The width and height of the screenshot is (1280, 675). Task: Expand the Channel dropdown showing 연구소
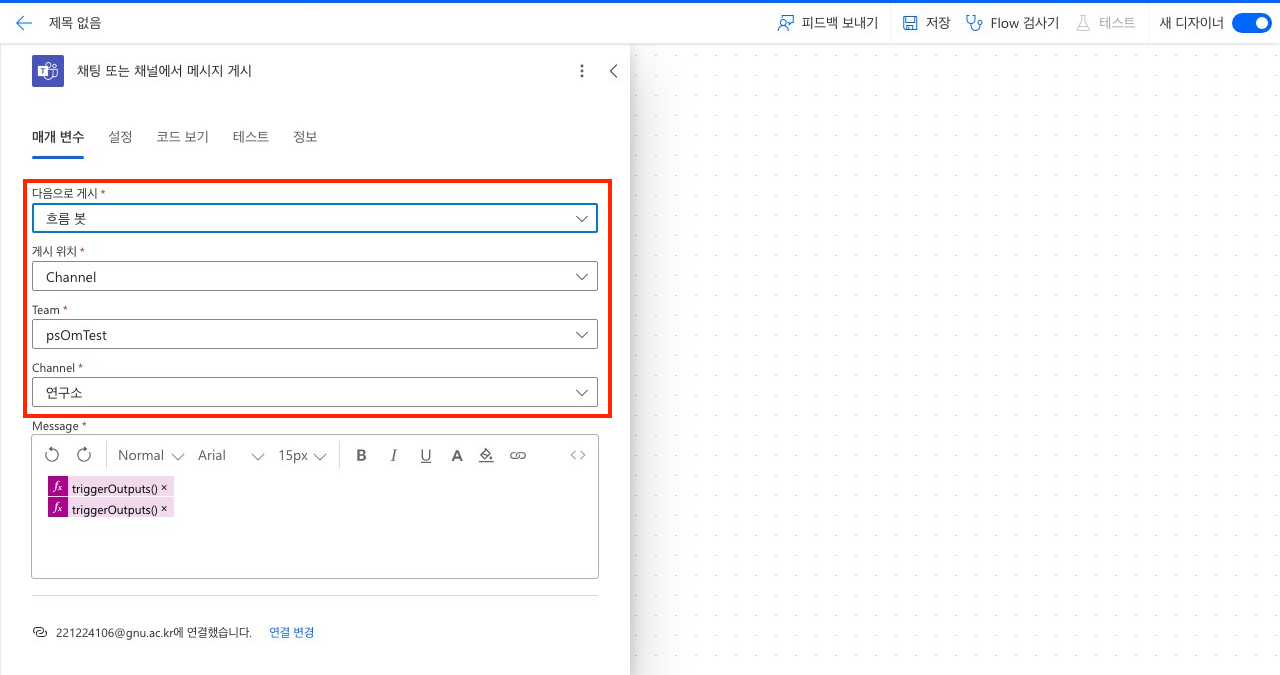tap(314, 393)
